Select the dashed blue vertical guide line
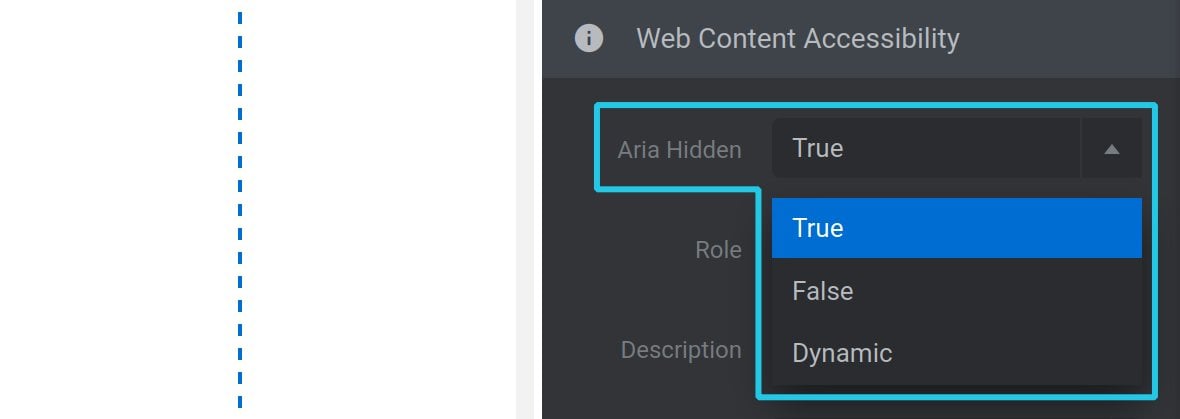The image size is (1180, 419). point(240,209)
